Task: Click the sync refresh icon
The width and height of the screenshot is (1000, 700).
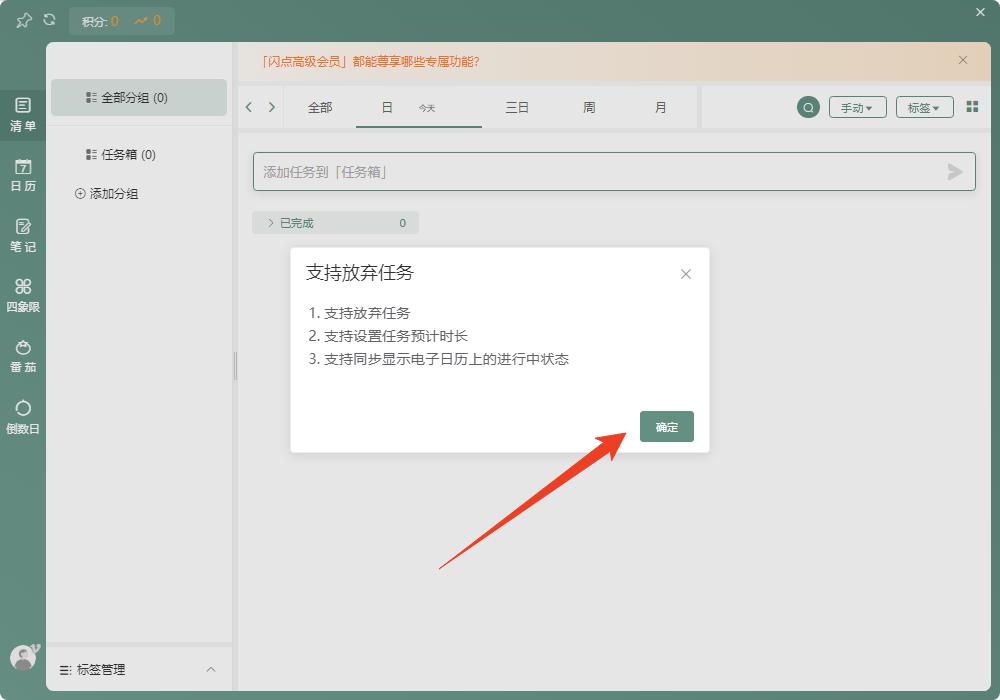Action: pos(48,20)
